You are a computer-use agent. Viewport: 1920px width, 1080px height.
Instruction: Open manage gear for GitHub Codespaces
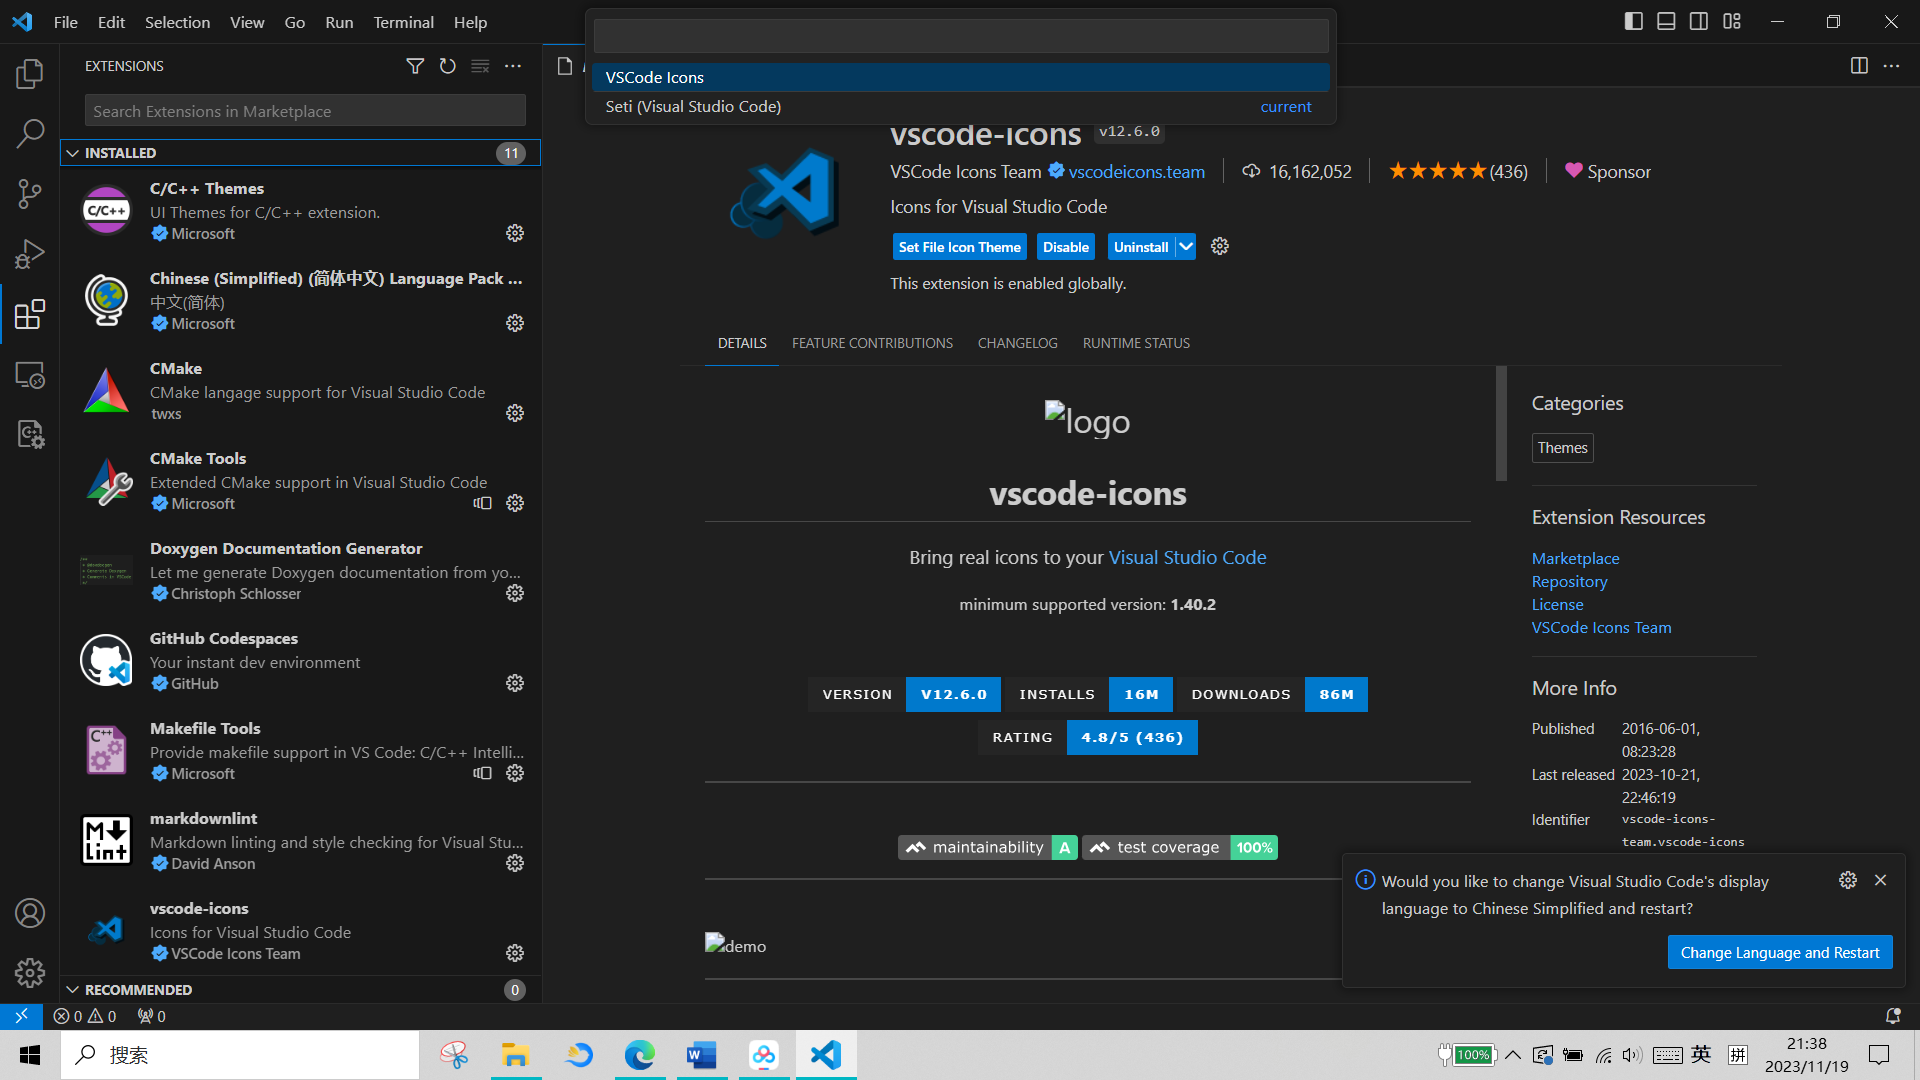[x=515, y=683]
